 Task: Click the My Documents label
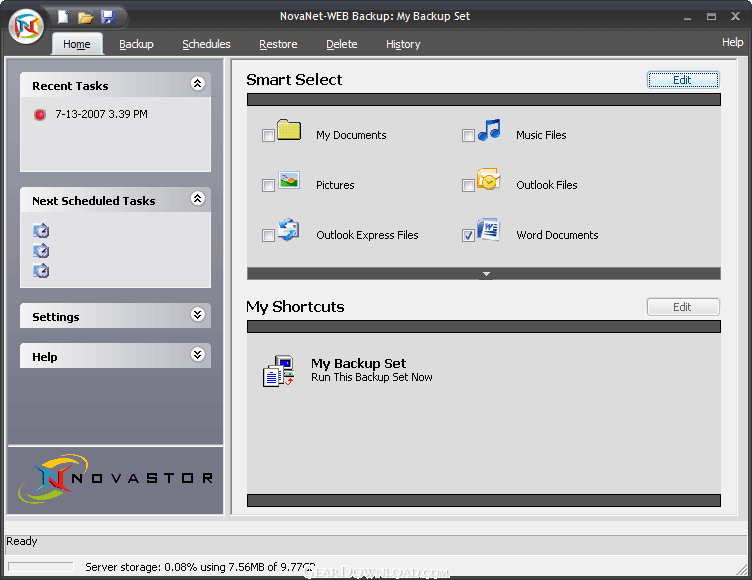351,135
